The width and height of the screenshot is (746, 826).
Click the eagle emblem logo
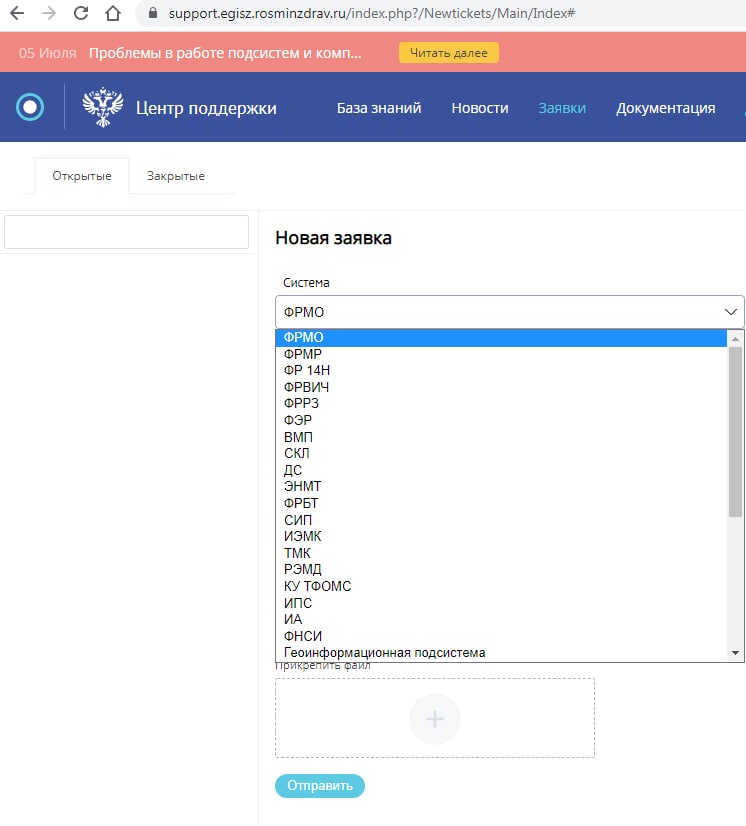pyautogui.click(x=103, y=107)
